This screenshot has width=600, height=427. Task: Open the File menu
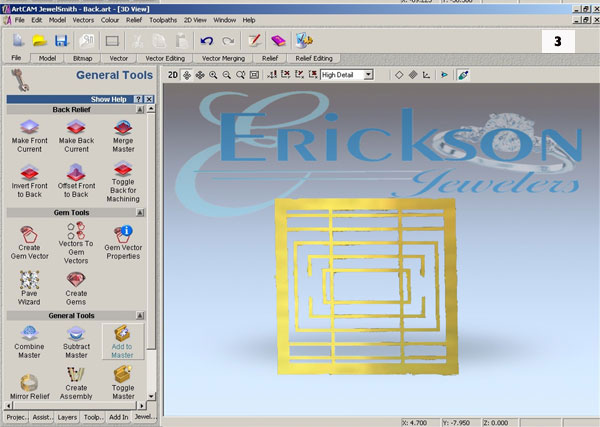point(20,20)
